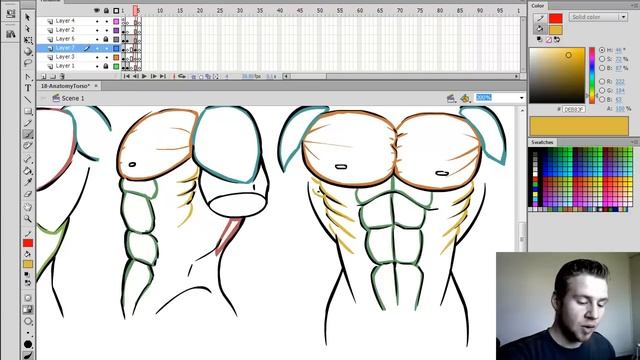
Task: Click the pencil stroke icon in Color panel
Action: (x=540, y=18)
